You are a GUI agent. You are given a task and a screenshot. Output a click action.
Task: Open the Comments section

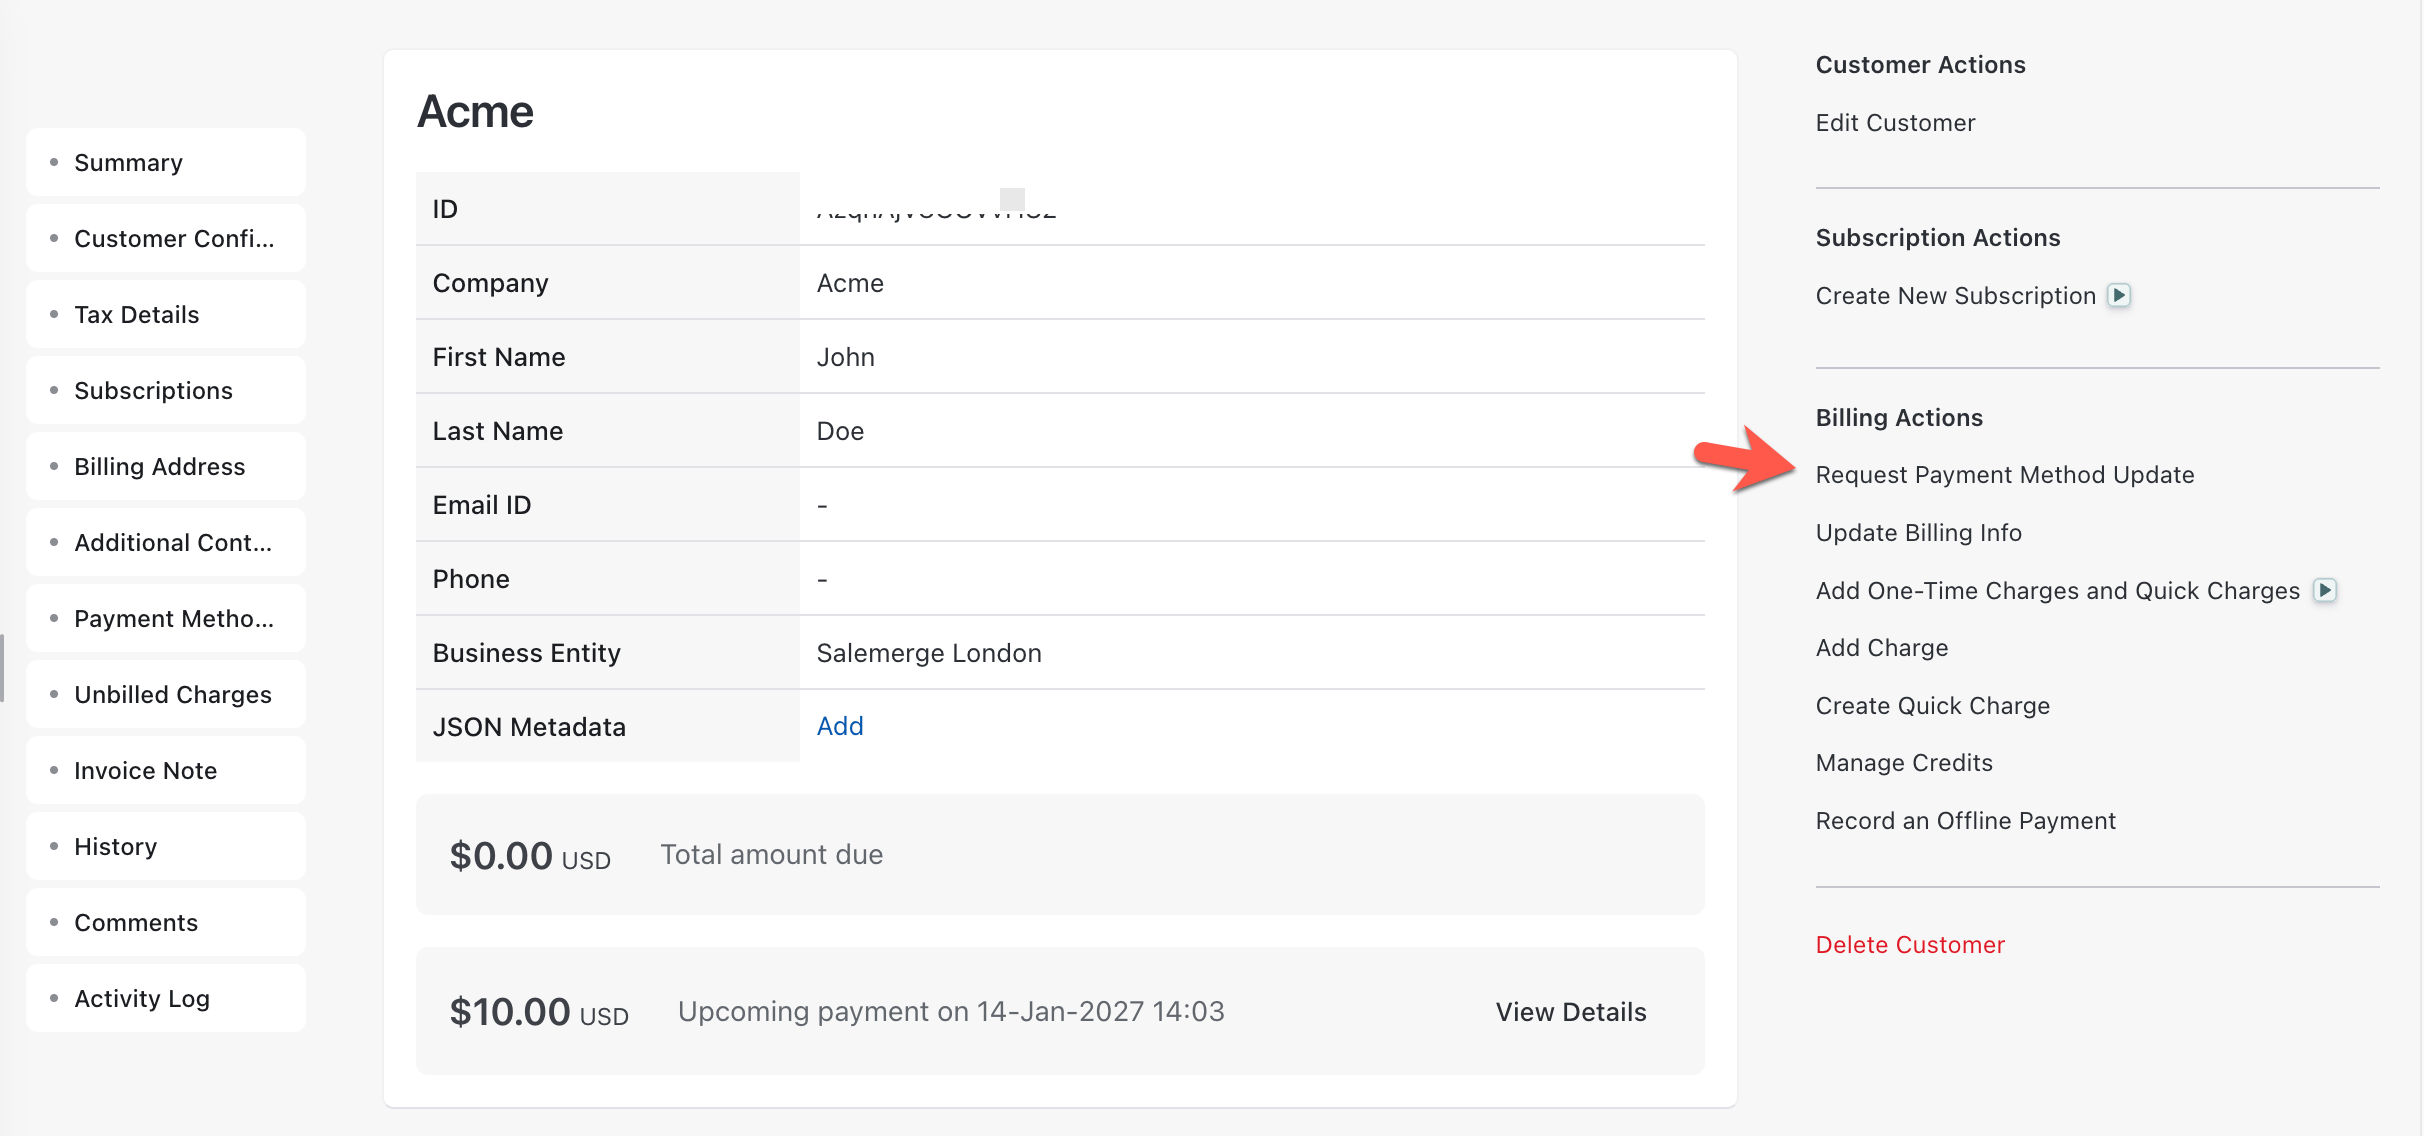point(136,923)
